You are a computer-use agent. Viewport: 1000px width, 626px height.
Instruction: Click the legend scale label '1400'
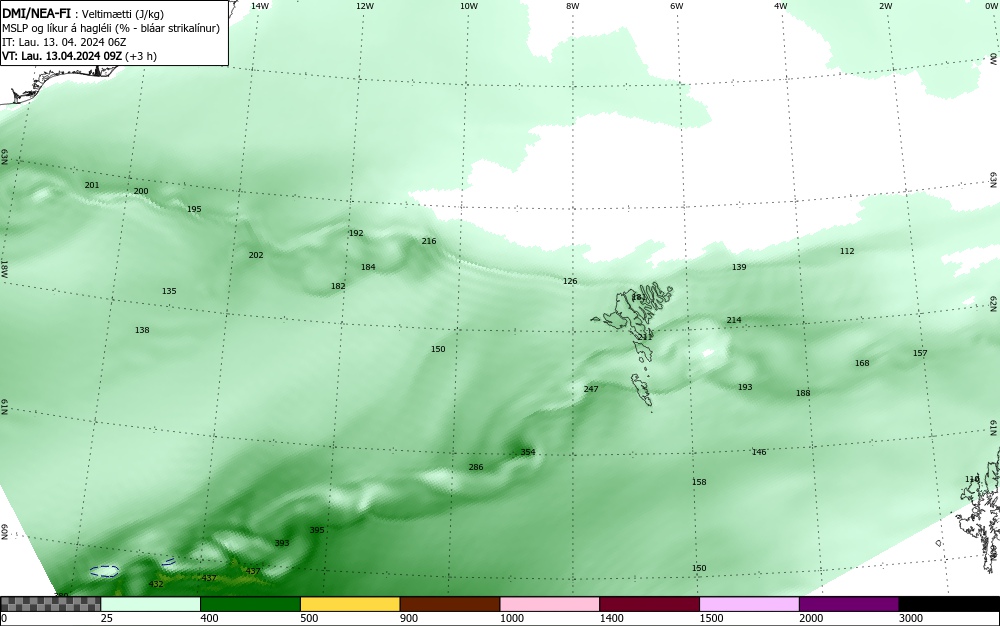click(612, 618)
